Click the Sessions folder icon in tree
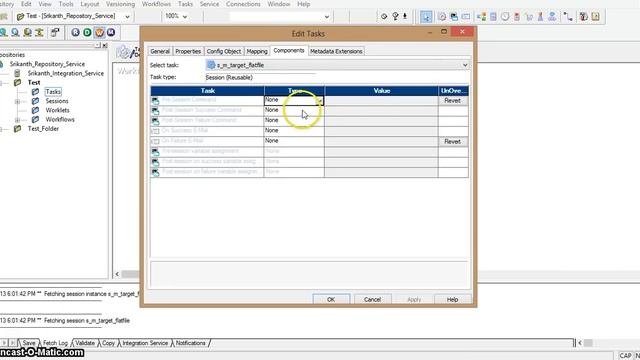The image size is (640, 360). [x=36, y=101]
